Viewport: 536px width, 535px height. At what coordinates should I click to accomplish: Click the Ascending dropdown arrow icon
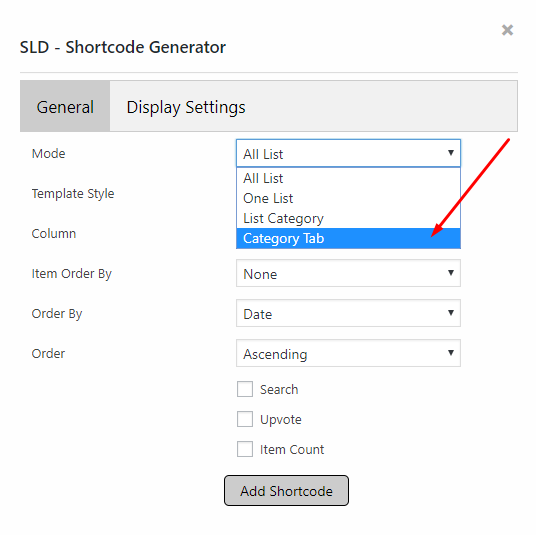(x=451, y=353)
